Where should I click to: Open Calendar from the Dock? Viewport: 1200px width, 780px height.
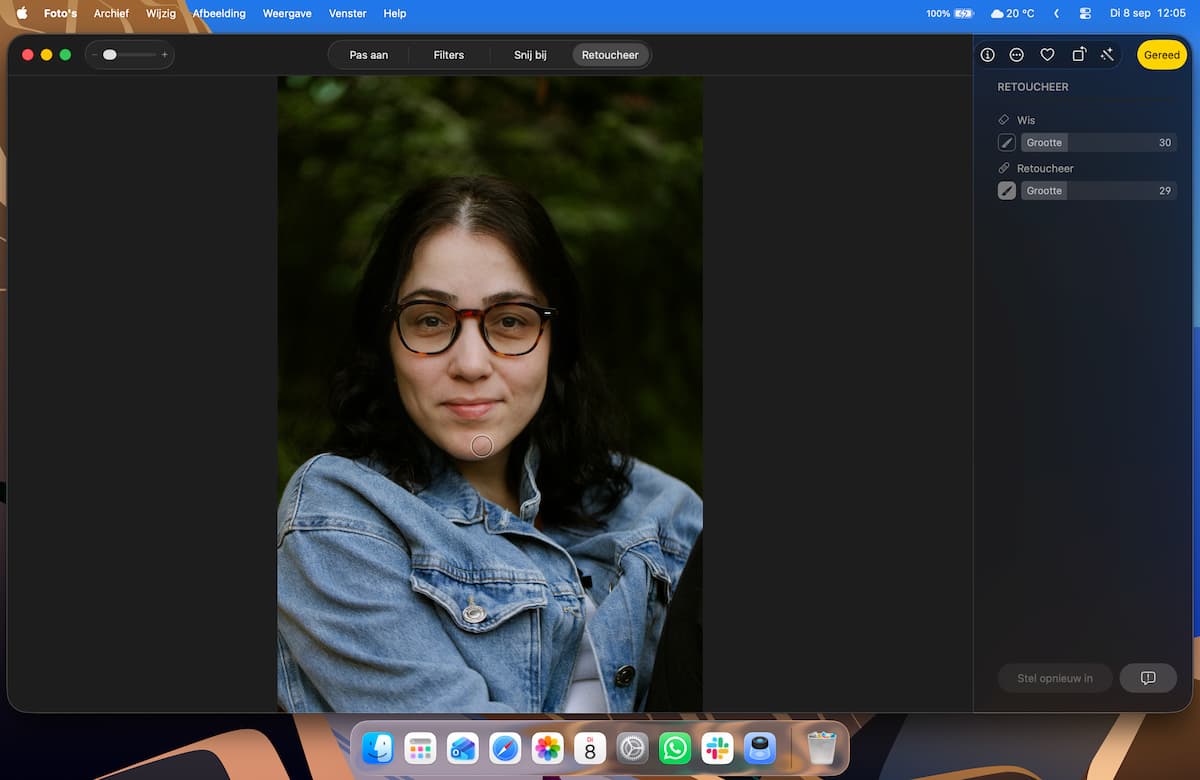tap(590, 747)
